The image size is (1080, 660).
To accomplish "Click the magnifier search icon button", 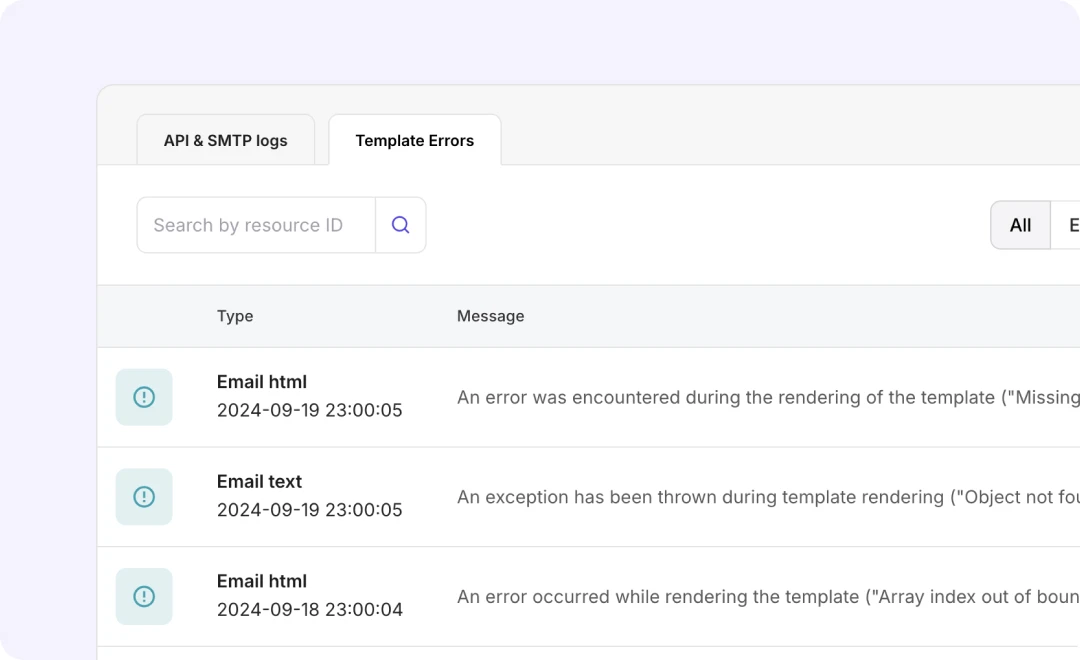I will [401, 225].
